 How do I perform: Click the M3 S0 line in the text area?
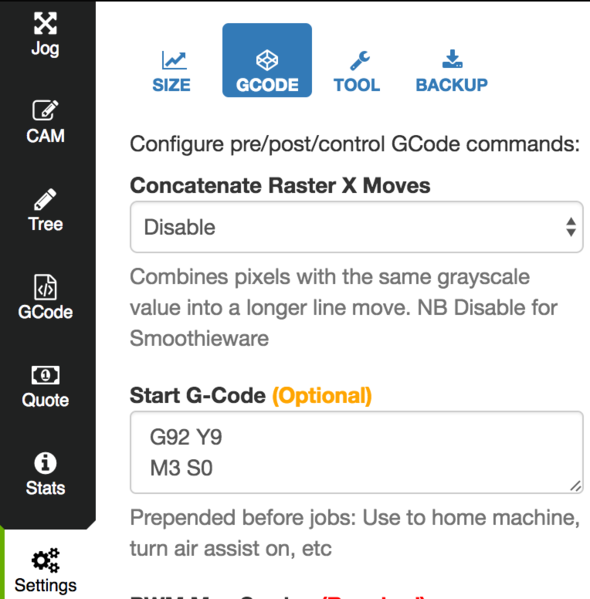click(x=182, y=468)
